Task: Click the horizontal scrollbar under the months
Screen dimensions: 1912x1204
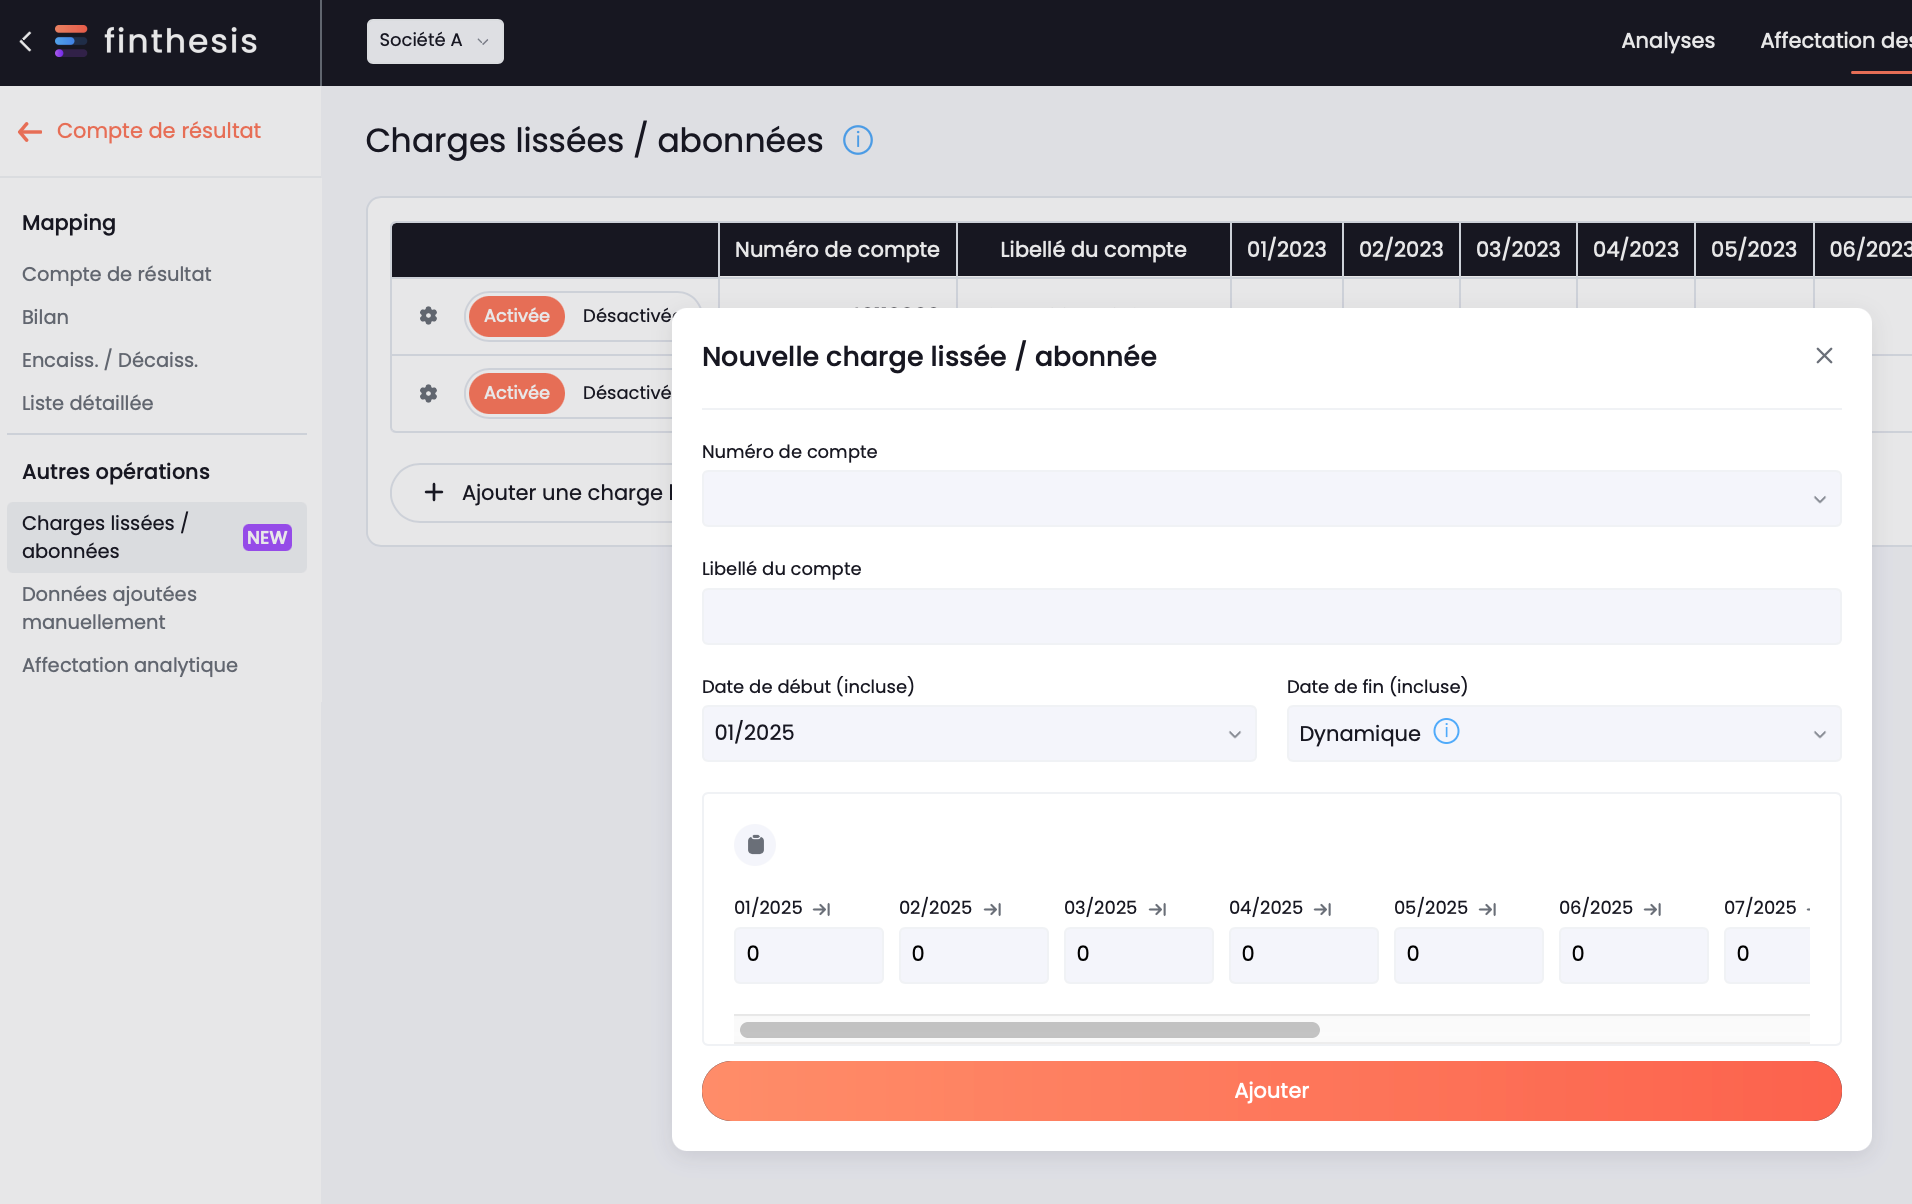Action: click(x=1029, y=1030)
